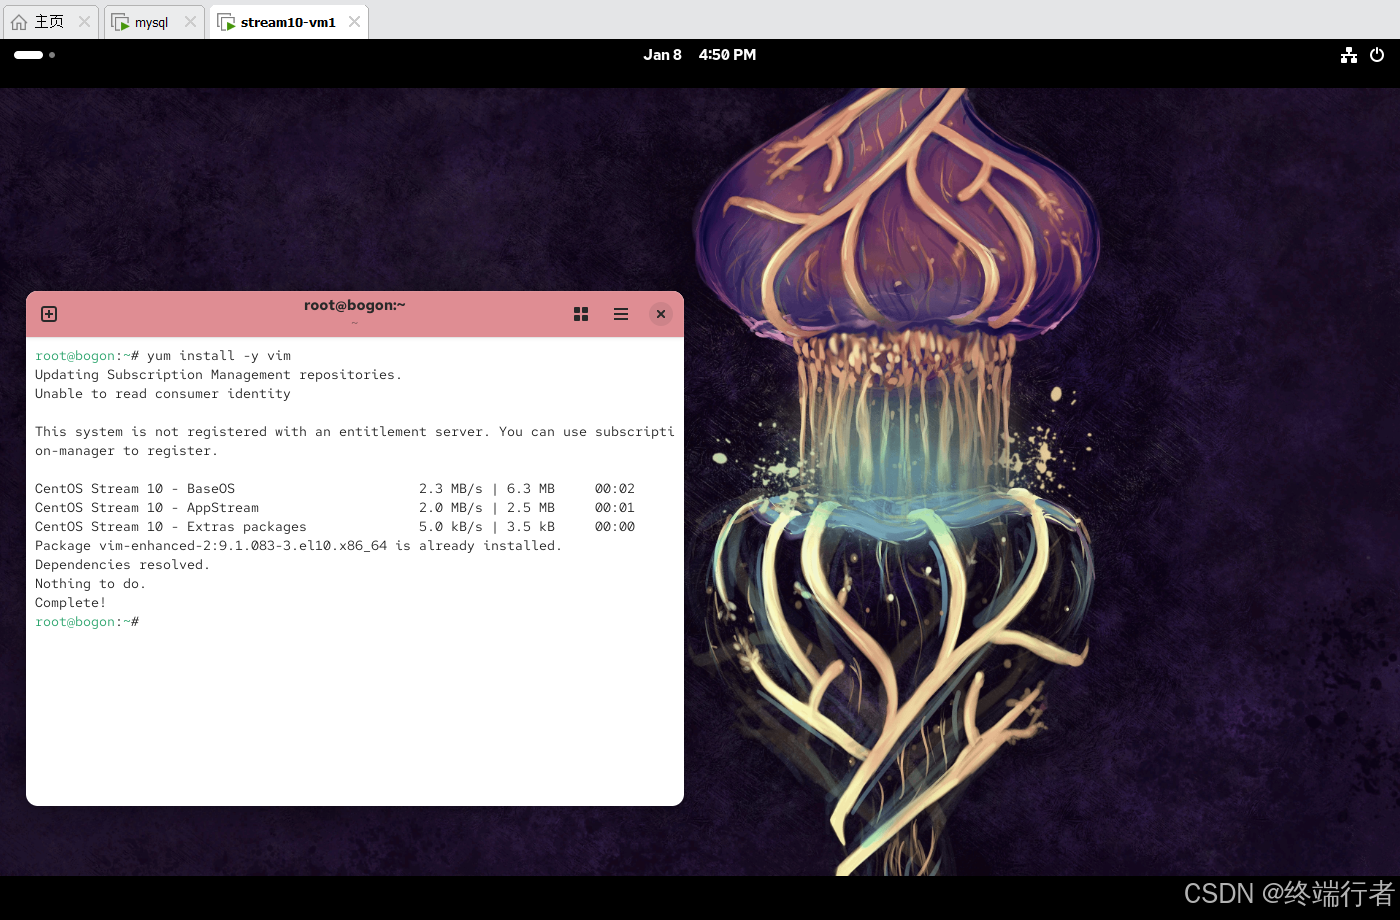Screen dimensions: 1400x920
Task: Click the 'CentOS Stream 10 - AppStream' row
Action: (x=335, y=508)
